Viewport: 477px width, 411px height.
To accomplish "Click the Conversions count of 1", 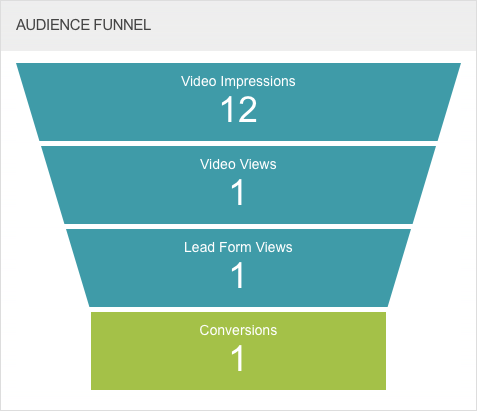I will point(238,358).
